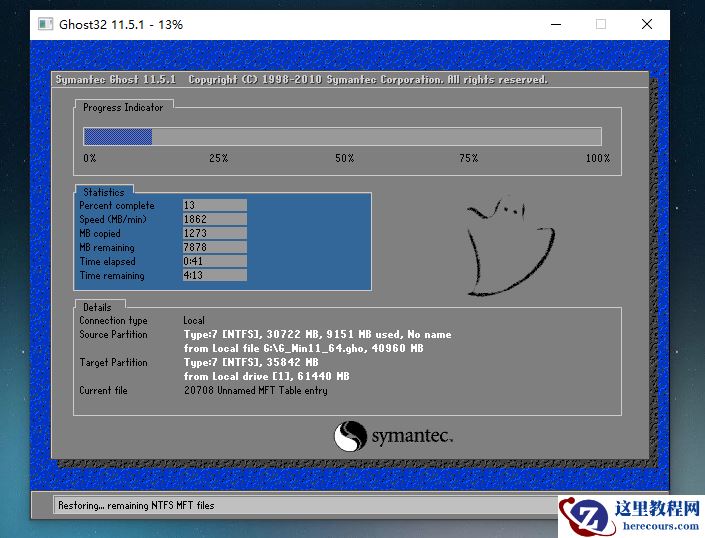Screen dimensions: 705x538
Task: Select the Percent complete value field
Action: pyautogui.click(x=214, y=206)
